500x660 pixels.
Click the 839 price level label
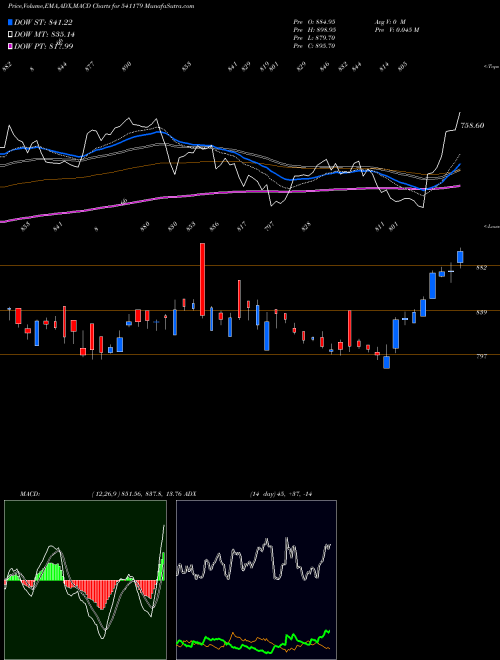(481, 312)
